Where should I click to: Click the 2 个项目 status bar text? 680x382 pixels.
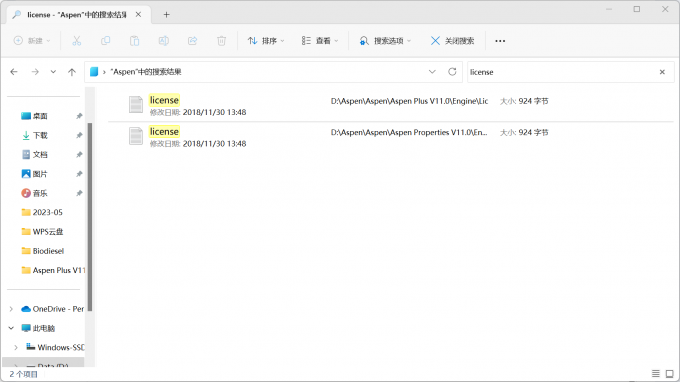pyautogui.click(x=23, y=374)
